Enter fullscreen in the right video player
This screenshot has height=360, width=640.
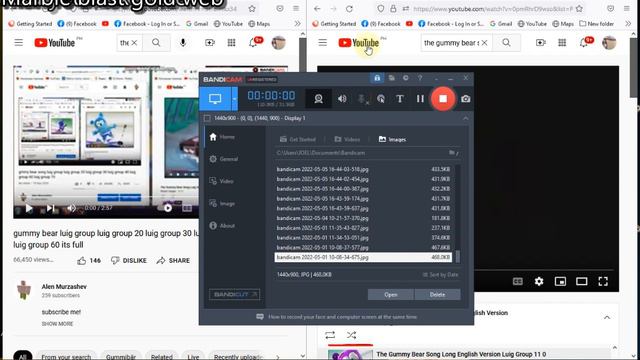pyautogui.click(x=603, y=281)
